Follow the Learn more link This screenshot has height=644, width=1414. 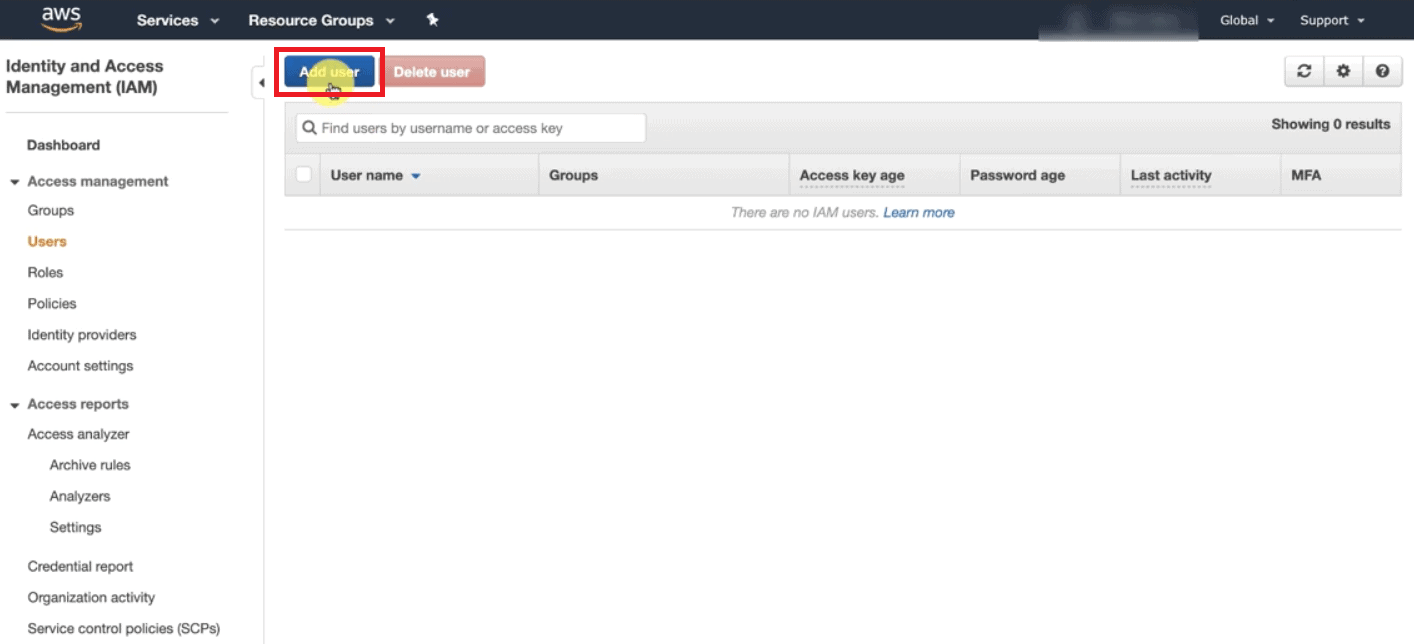[919, 213]
